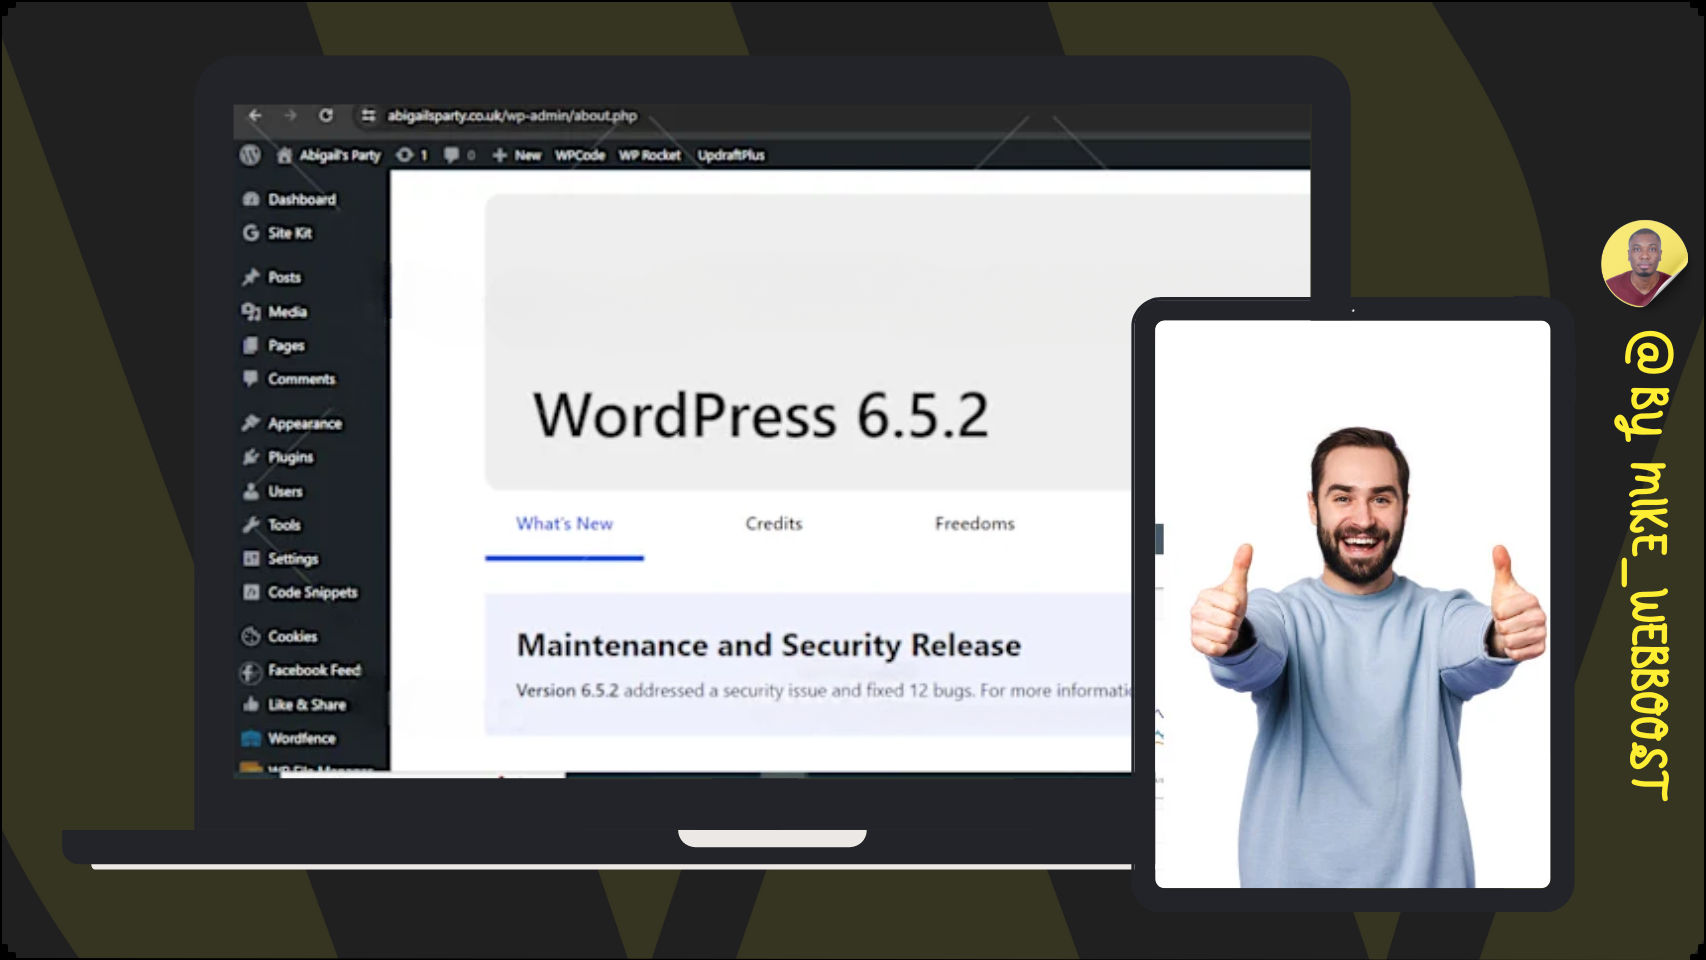1706x960 pixels.
Task: Click the Code Snippets icon
Action: point(251,592)
